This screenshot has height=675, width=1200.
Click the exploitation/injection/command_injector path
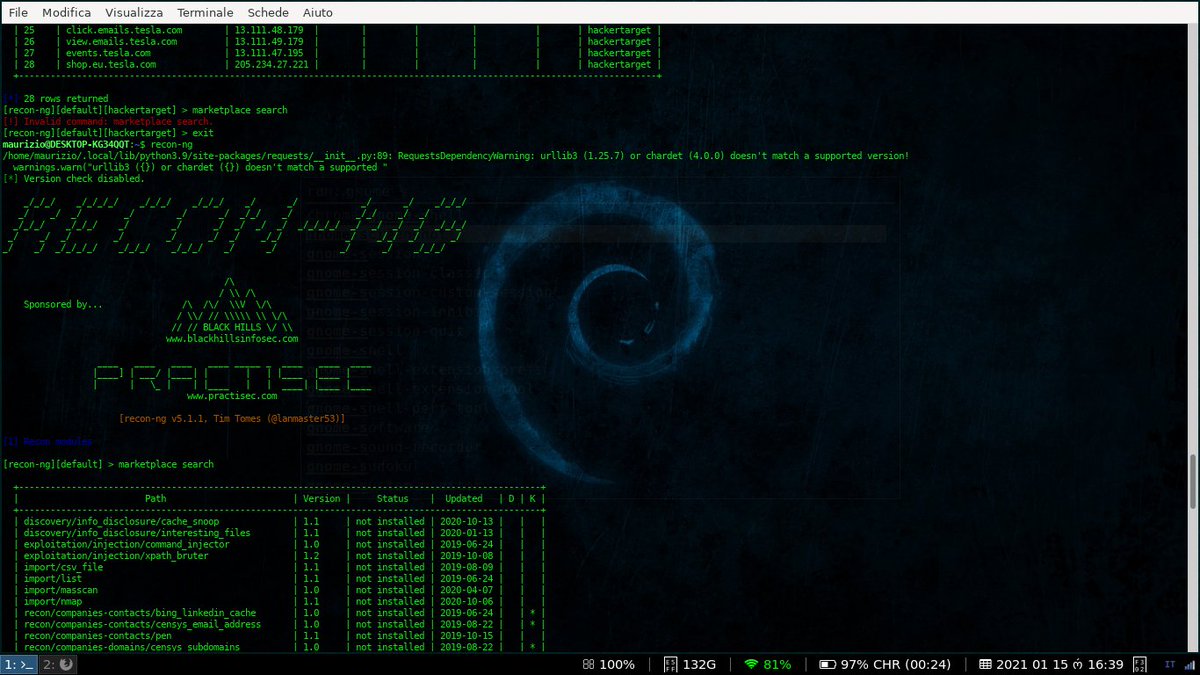coord(127,544)
